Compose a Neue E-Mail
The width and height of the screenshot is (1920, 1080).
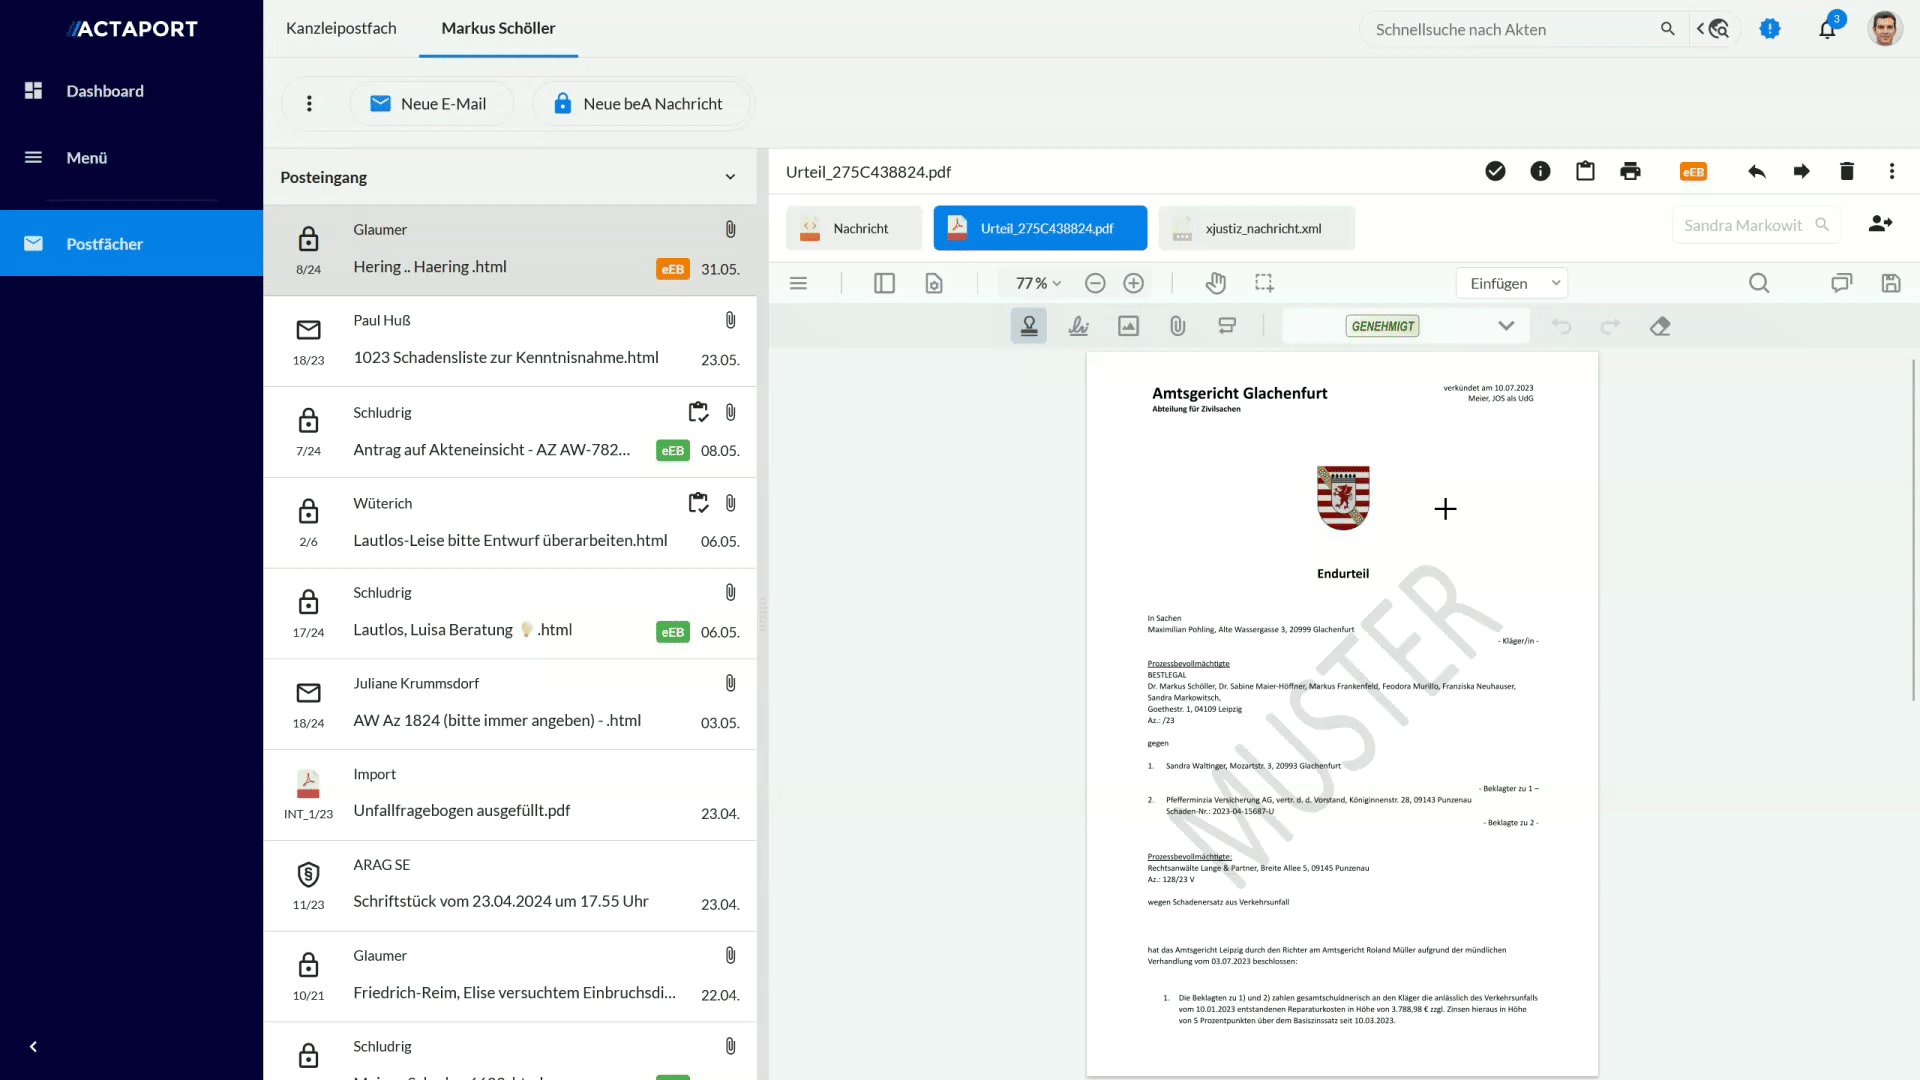431,104
